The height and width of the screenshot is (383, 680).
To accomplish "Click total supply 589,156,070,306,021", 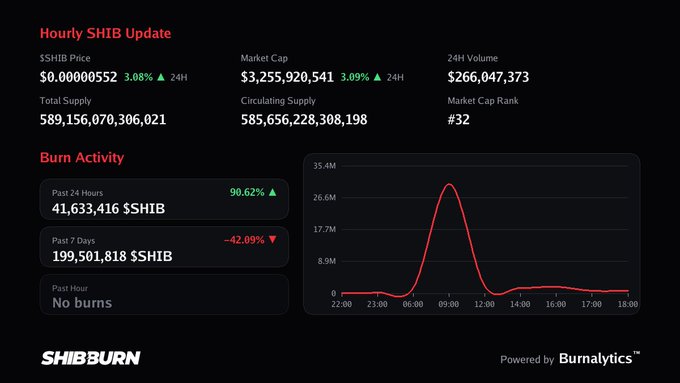I will coord(103,120).
